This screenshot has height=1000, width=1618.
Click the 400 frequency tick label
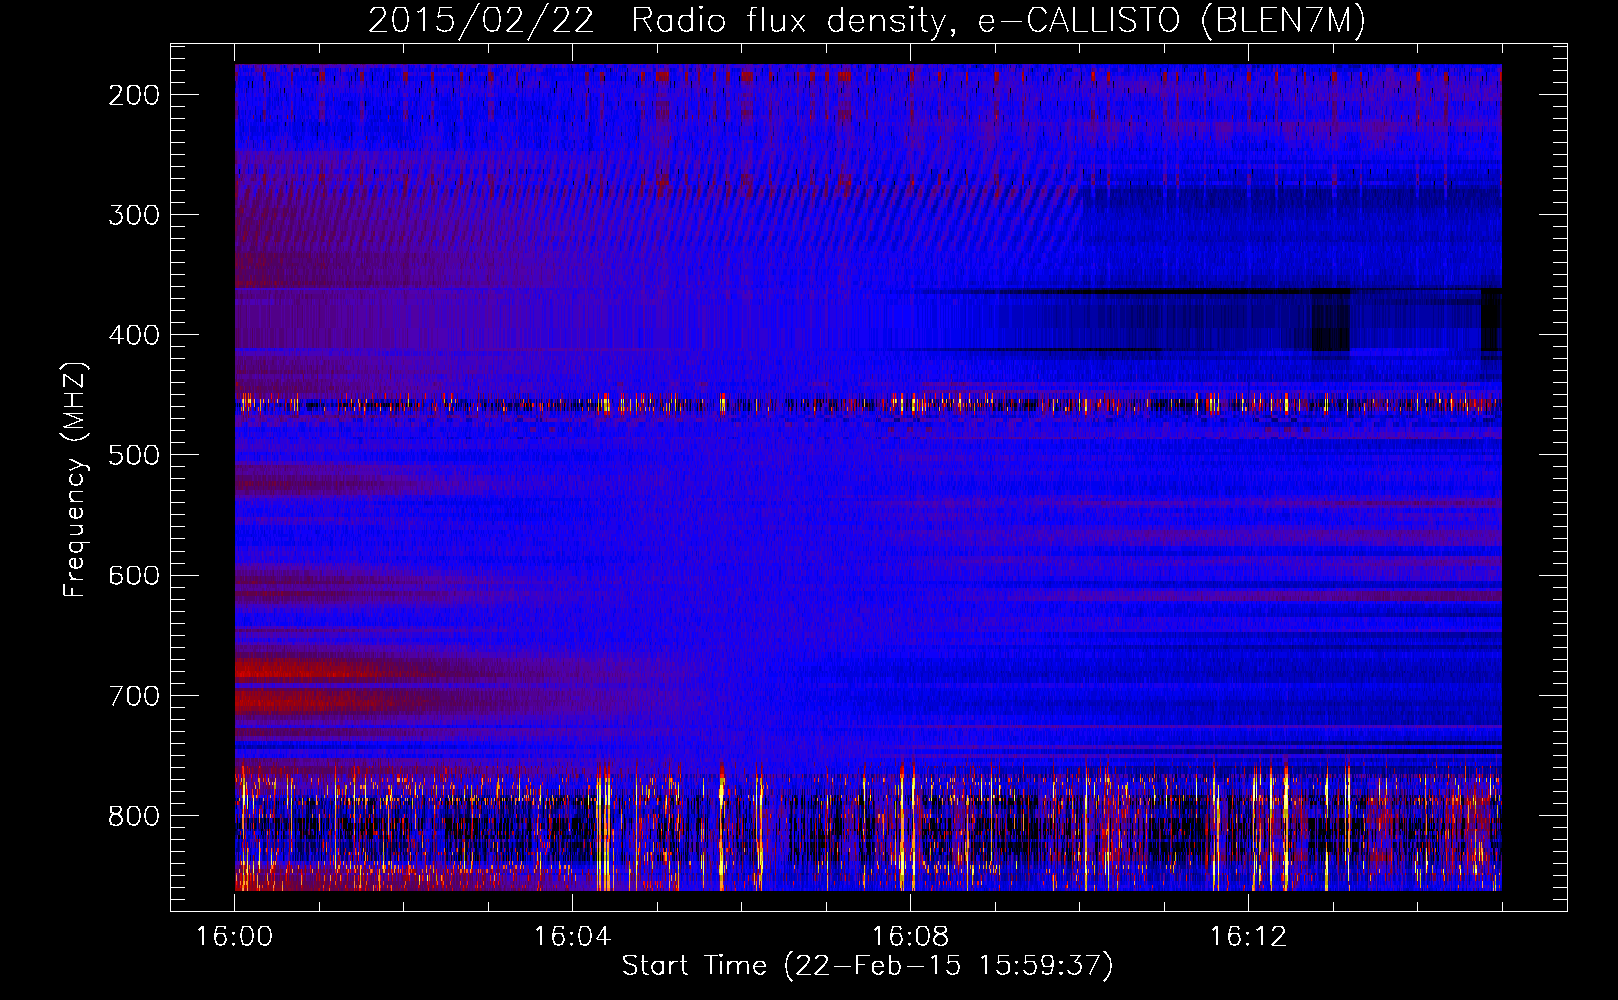134,335
